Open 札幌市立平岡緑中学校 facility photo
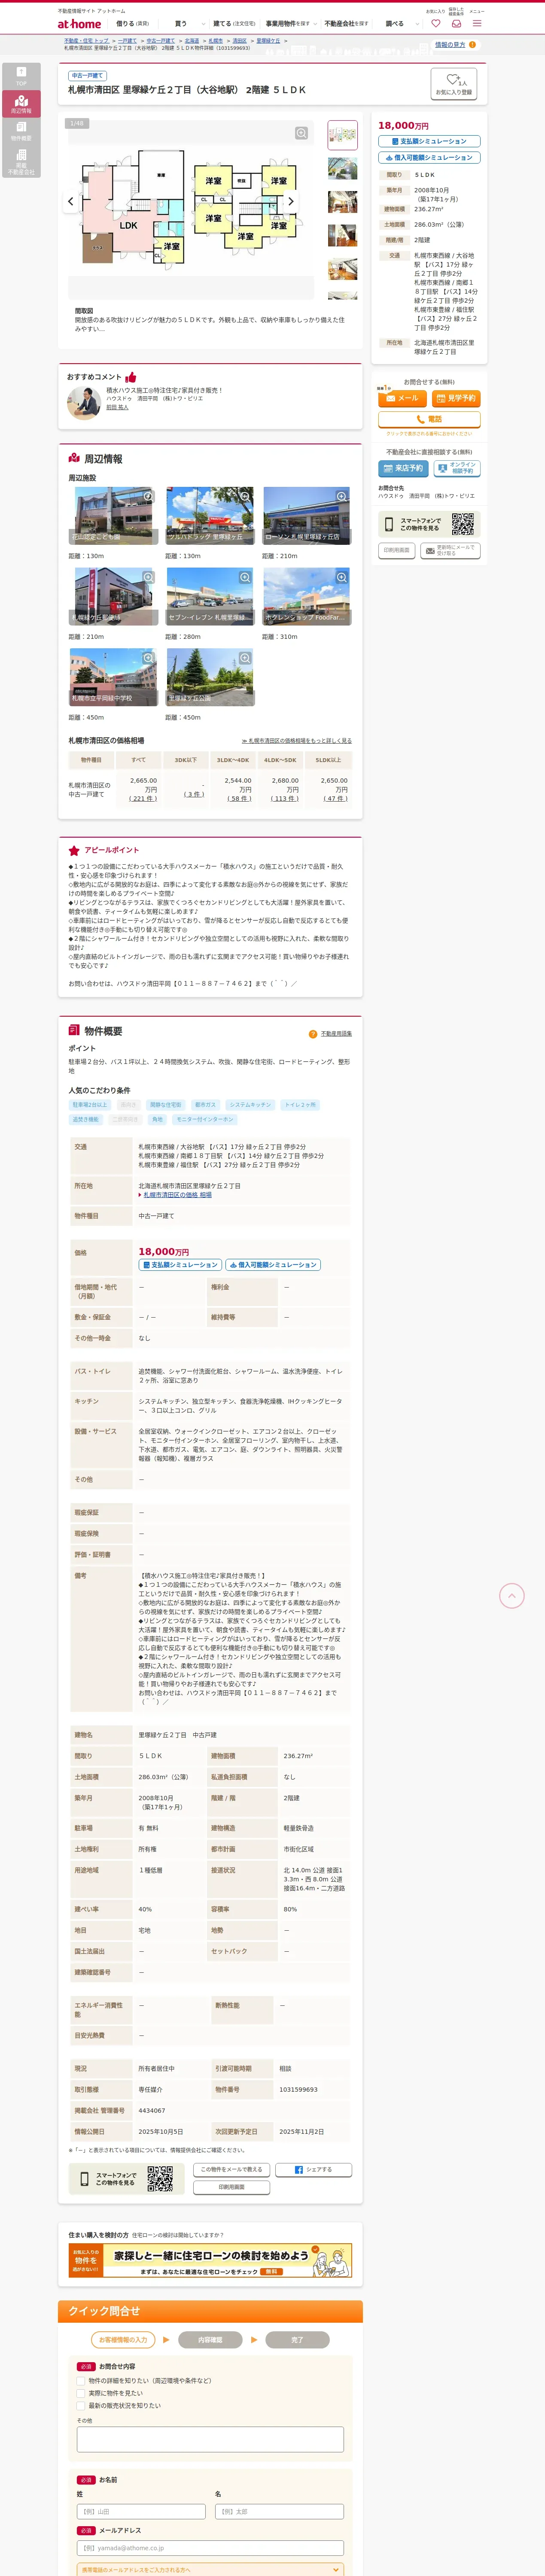 [x=113, y=677]
